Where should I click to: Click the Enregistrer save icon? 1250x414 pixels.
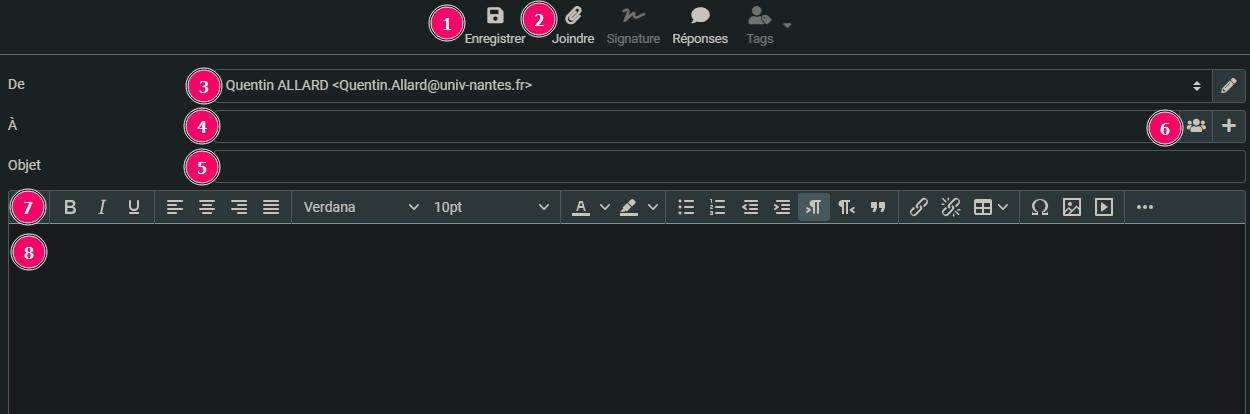click(x=494, y=17)
